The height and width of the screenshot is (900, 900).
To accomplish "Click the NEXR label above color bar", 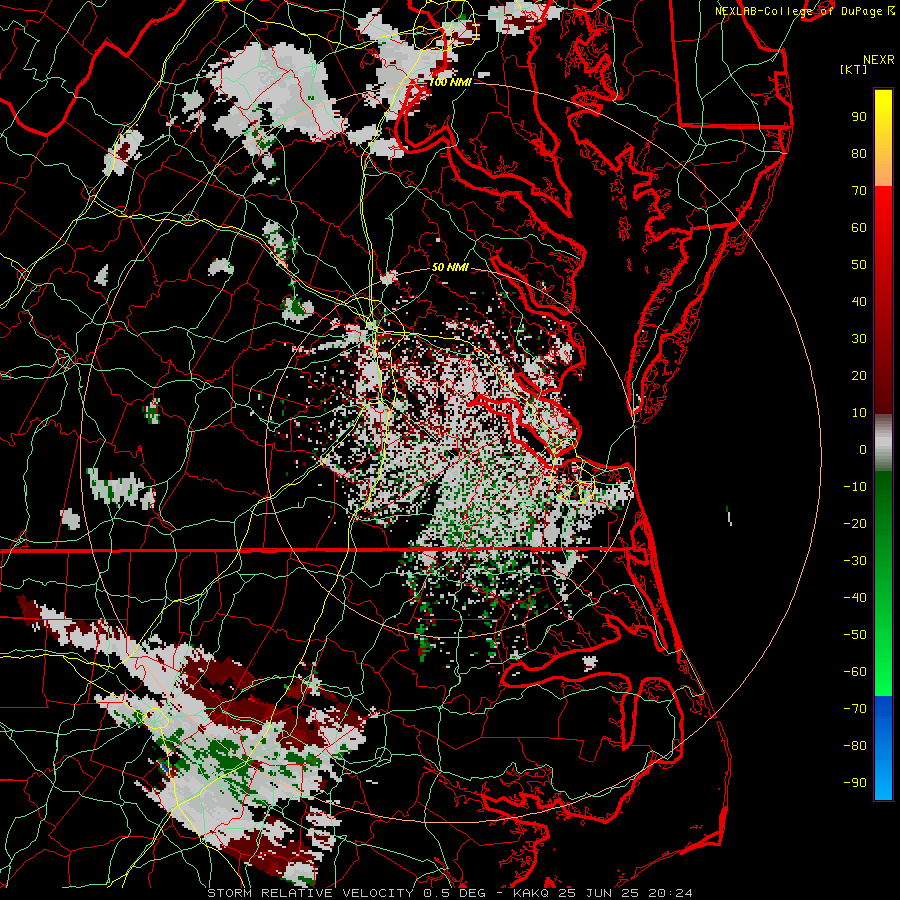I will pos(879,59).
